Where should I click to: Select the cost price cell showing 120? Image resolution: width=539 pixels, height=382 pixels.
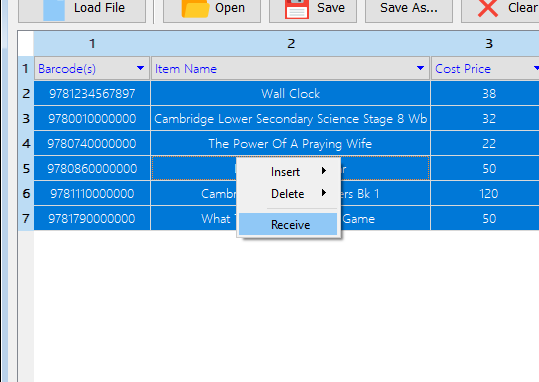[x=488, y=193]
